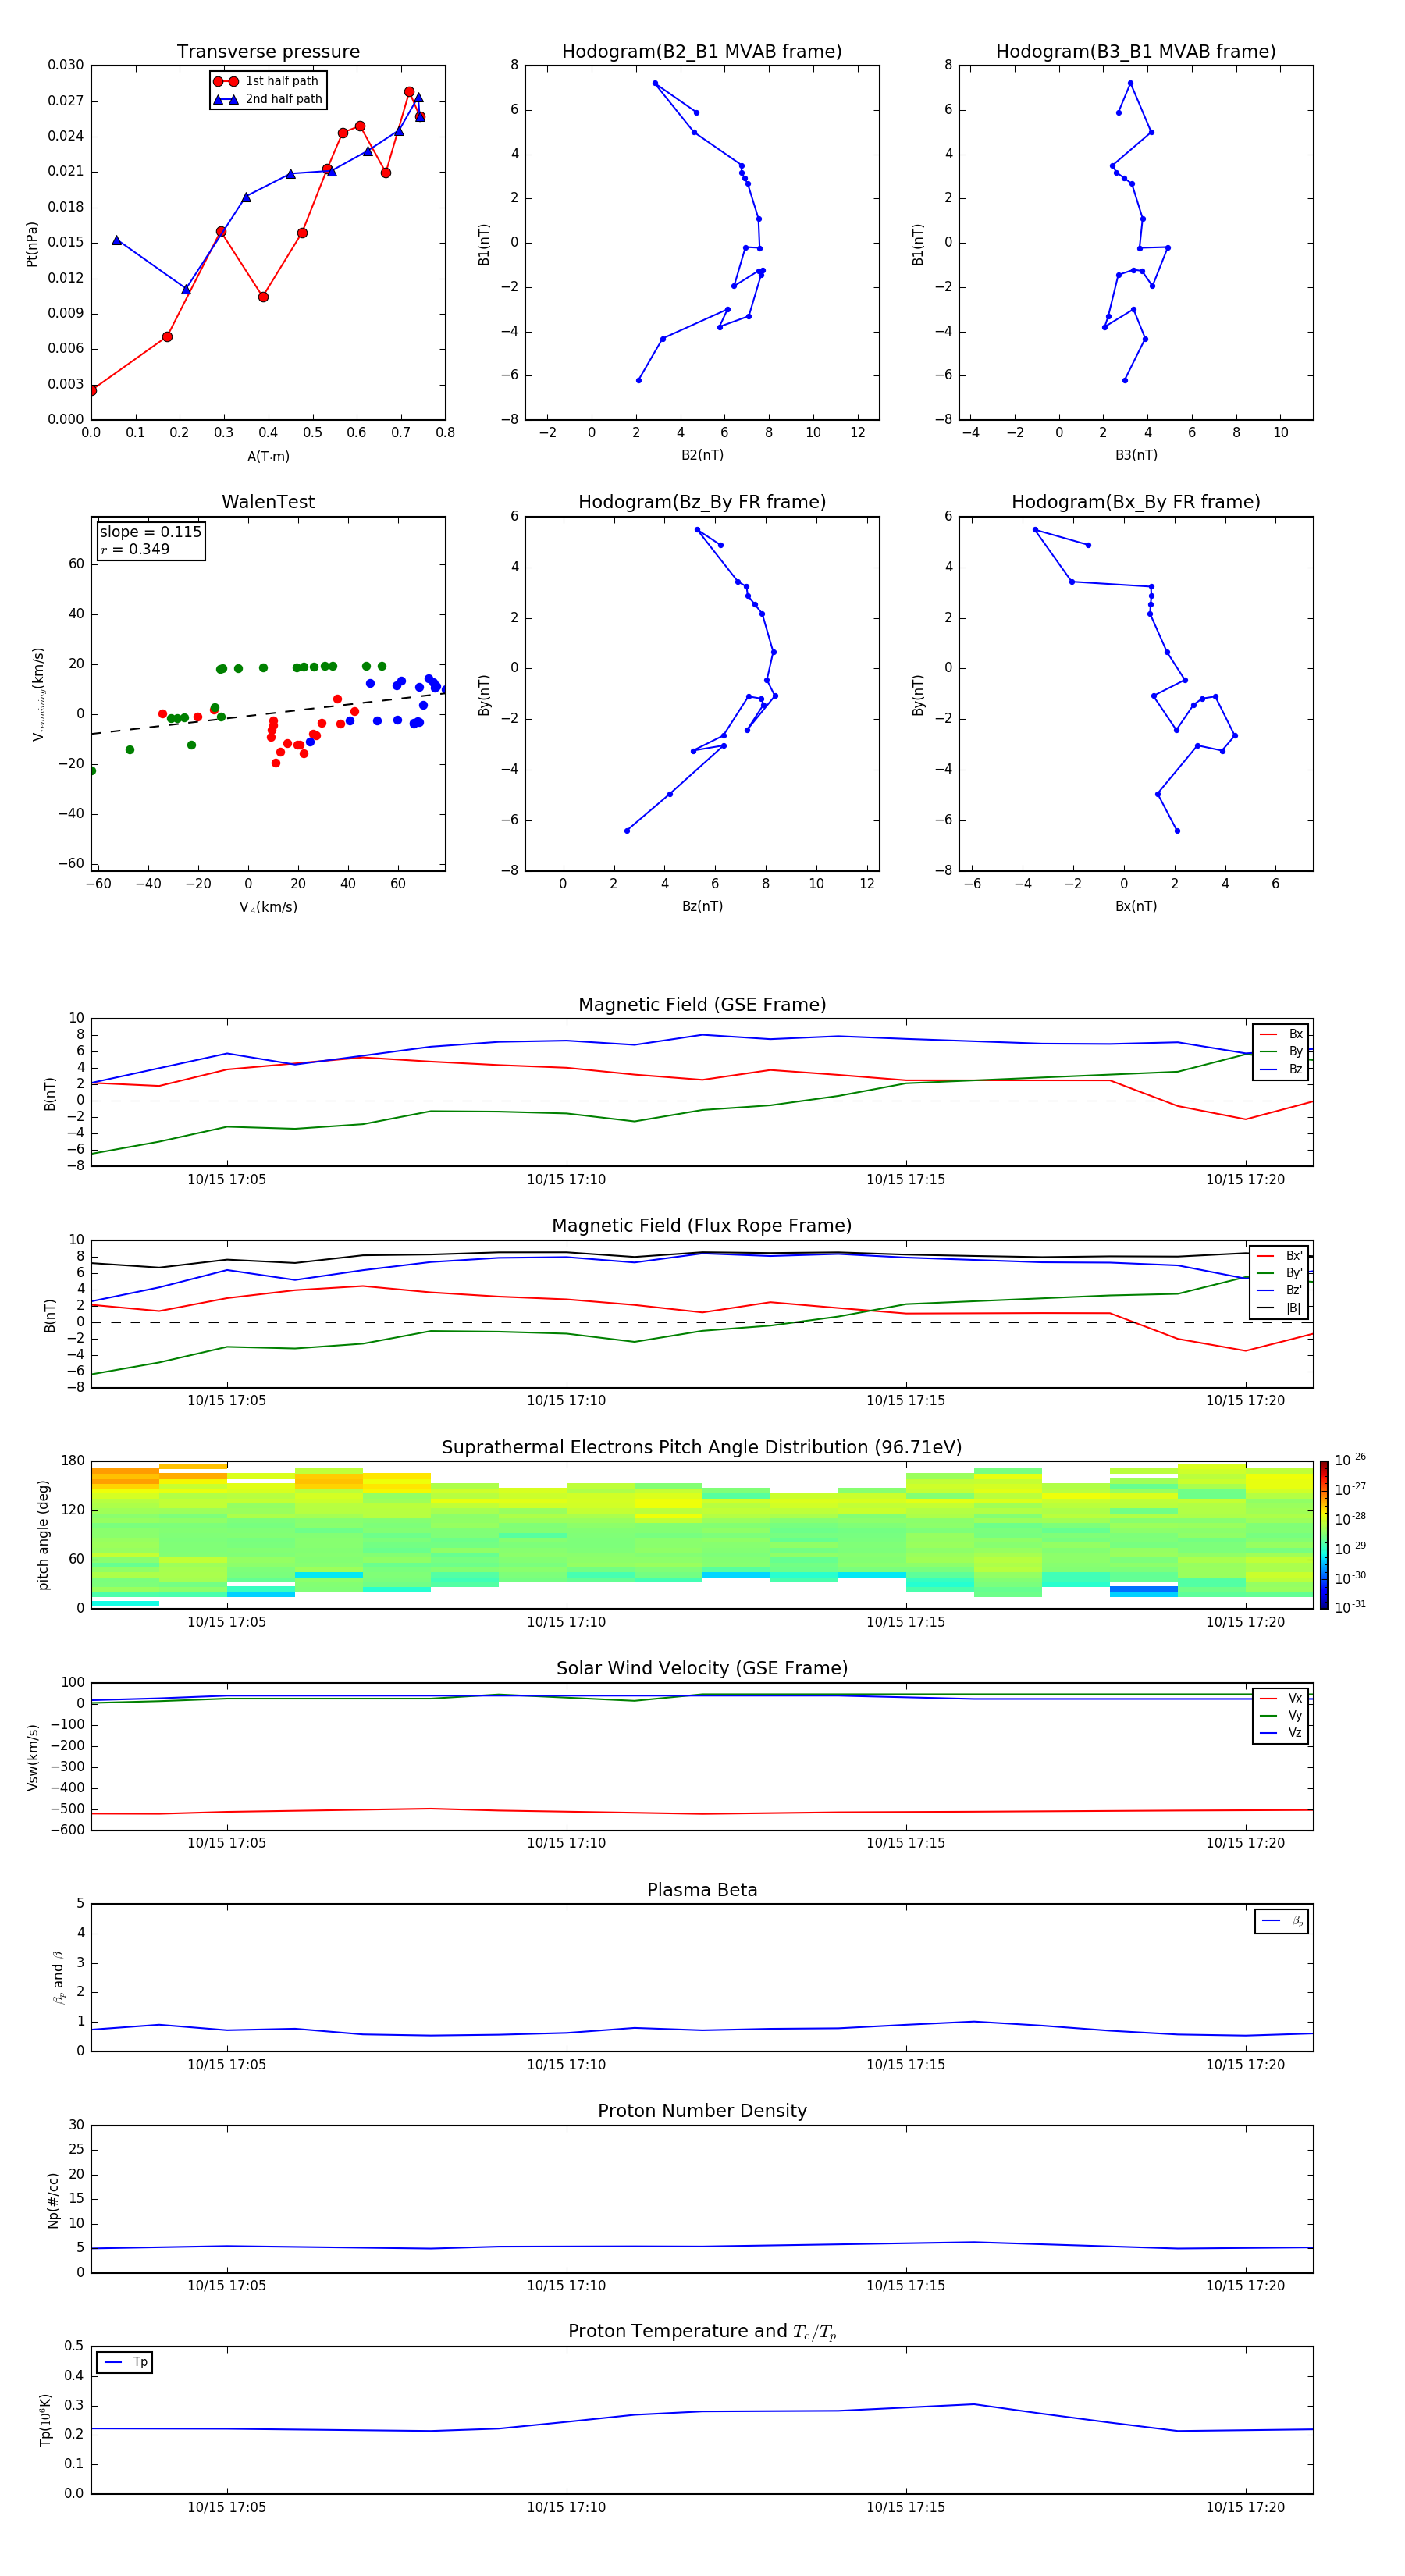Click the 0.030 tick on Transverse pressure axis
The image size is (1405, 2576).
tap(66, 65)
